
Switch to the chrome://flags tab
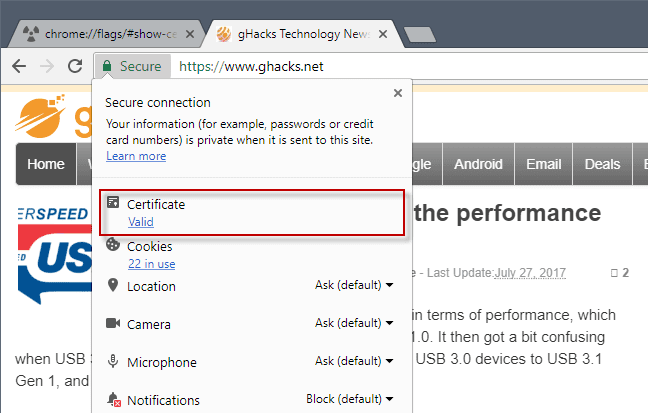click(105, 34)
